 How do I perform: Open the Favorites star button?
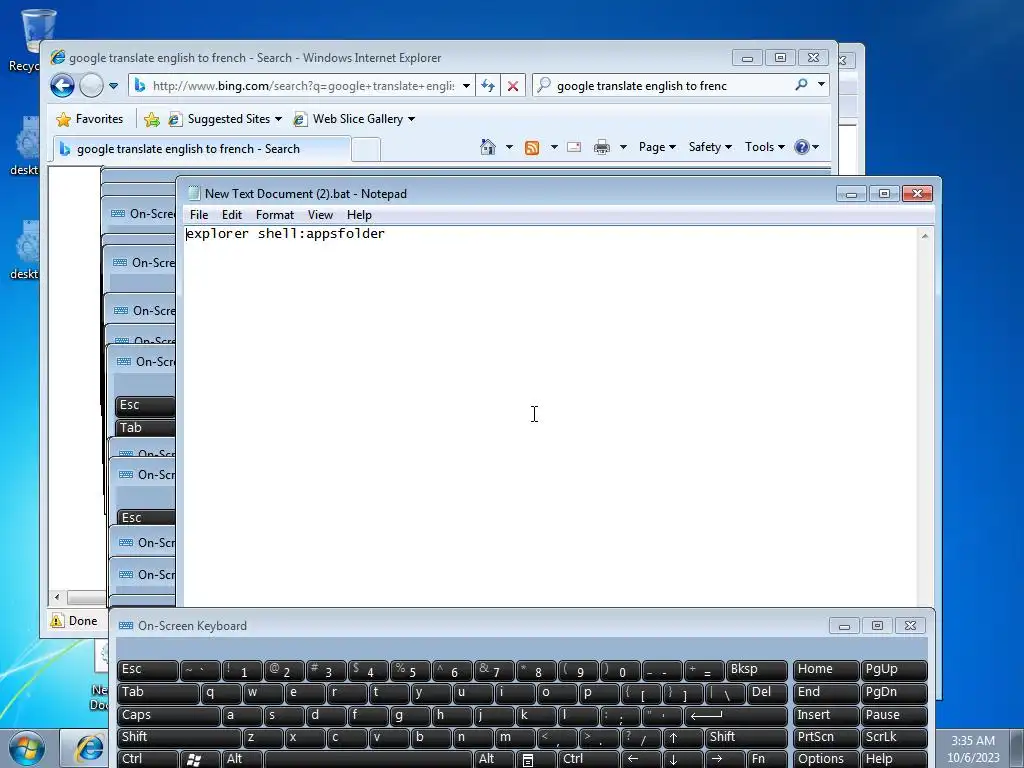[x=90, y=119]
